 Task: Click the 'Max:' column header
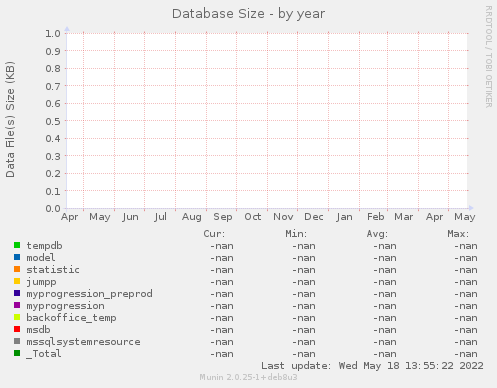click(x=458, y=234)
